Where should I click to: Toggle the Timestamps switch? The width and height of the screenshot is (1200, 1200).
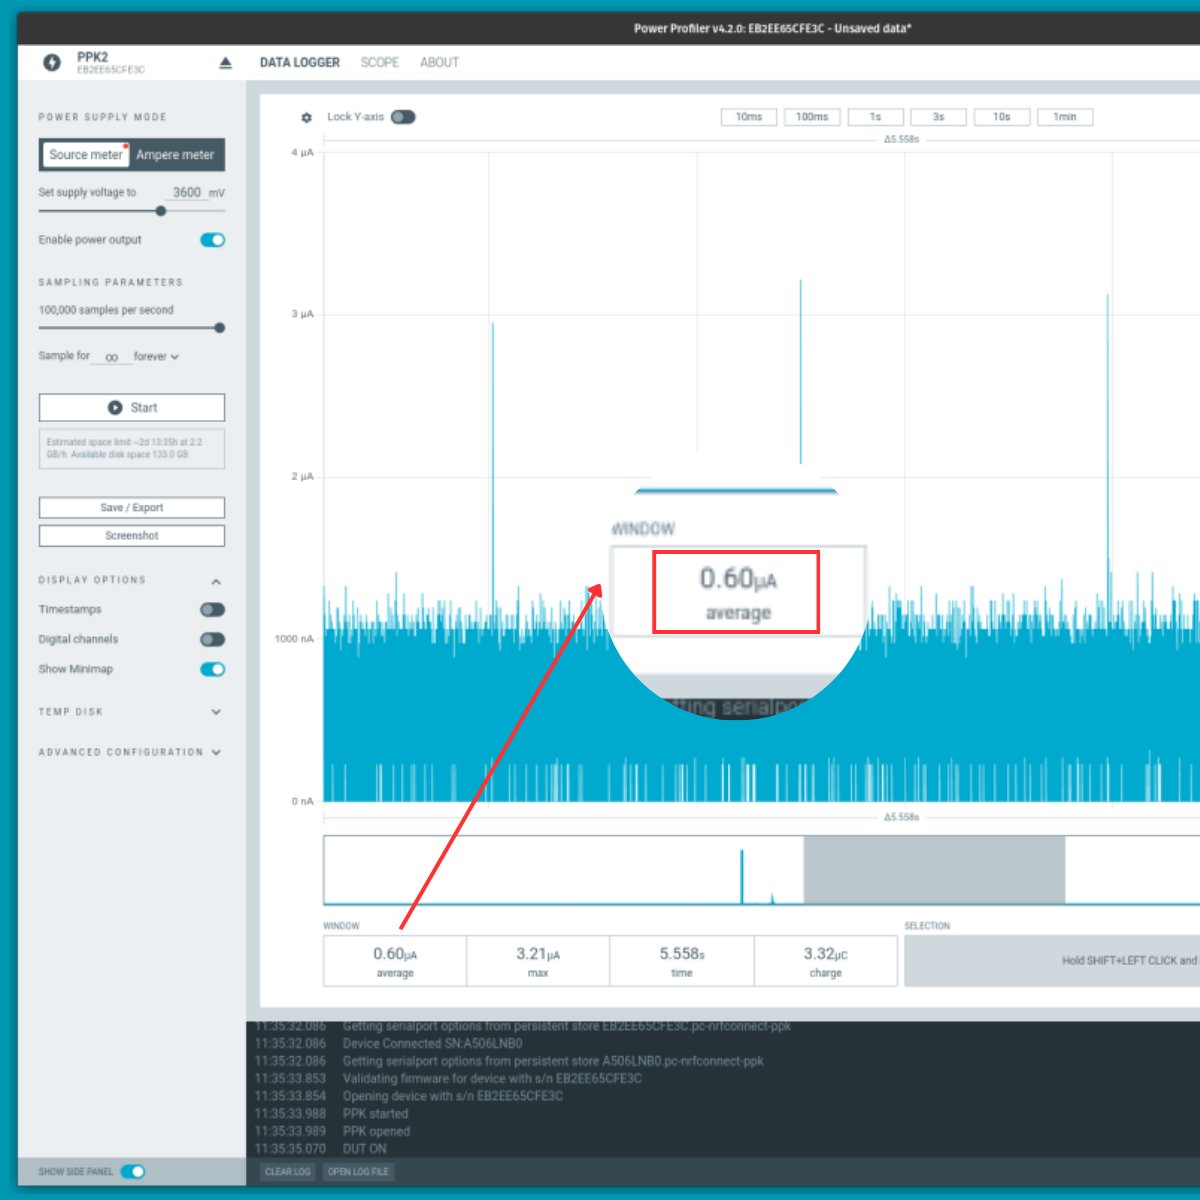tap(213, 610)
